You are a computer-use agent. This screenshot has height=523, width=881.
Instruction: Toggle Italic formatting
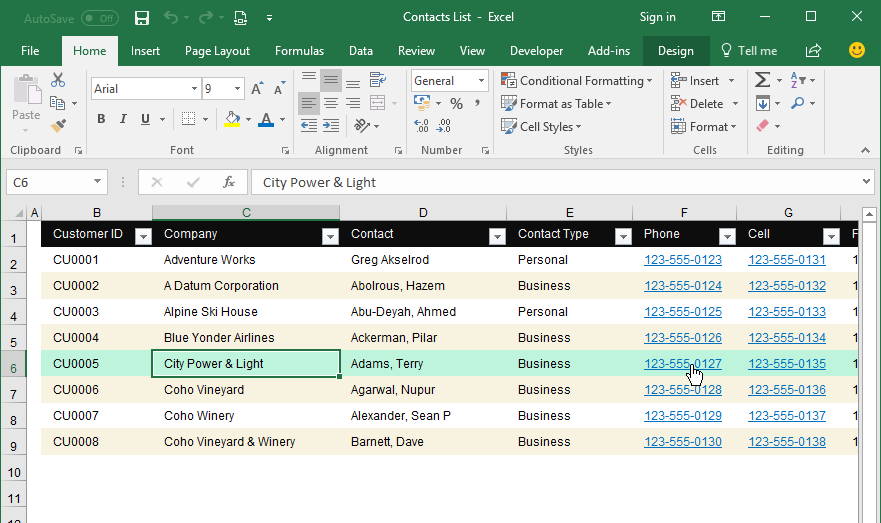pyautogui.click(x=123, y=119)
